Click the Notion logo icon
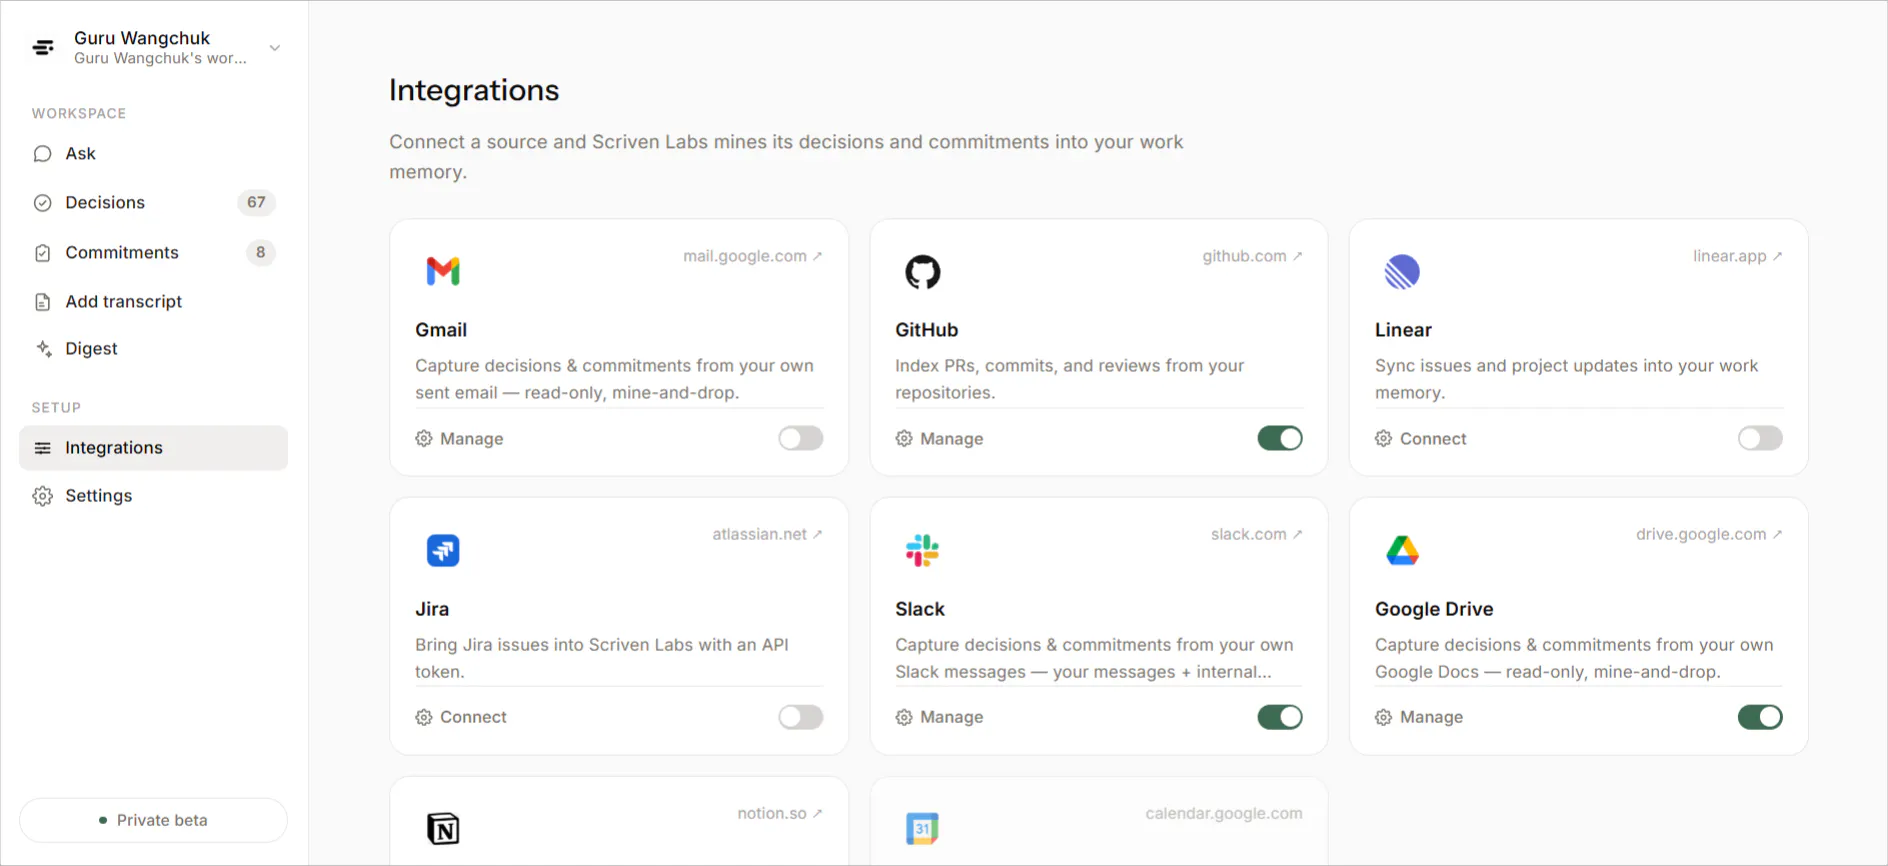Screen dimensions: 1888x866 point(443,828)
